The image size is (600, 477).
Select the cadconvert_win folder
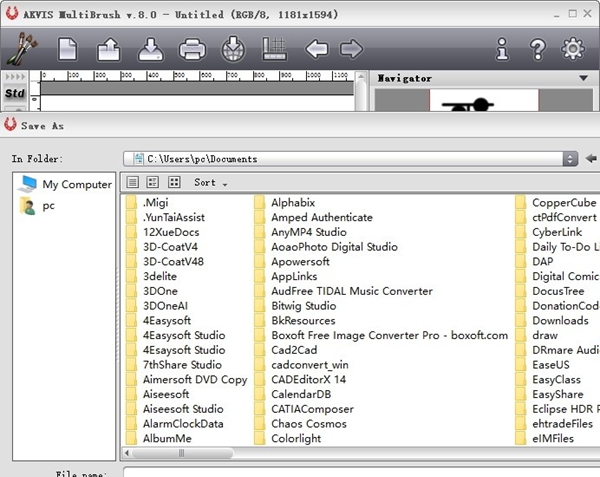click(x=302, y=365)
